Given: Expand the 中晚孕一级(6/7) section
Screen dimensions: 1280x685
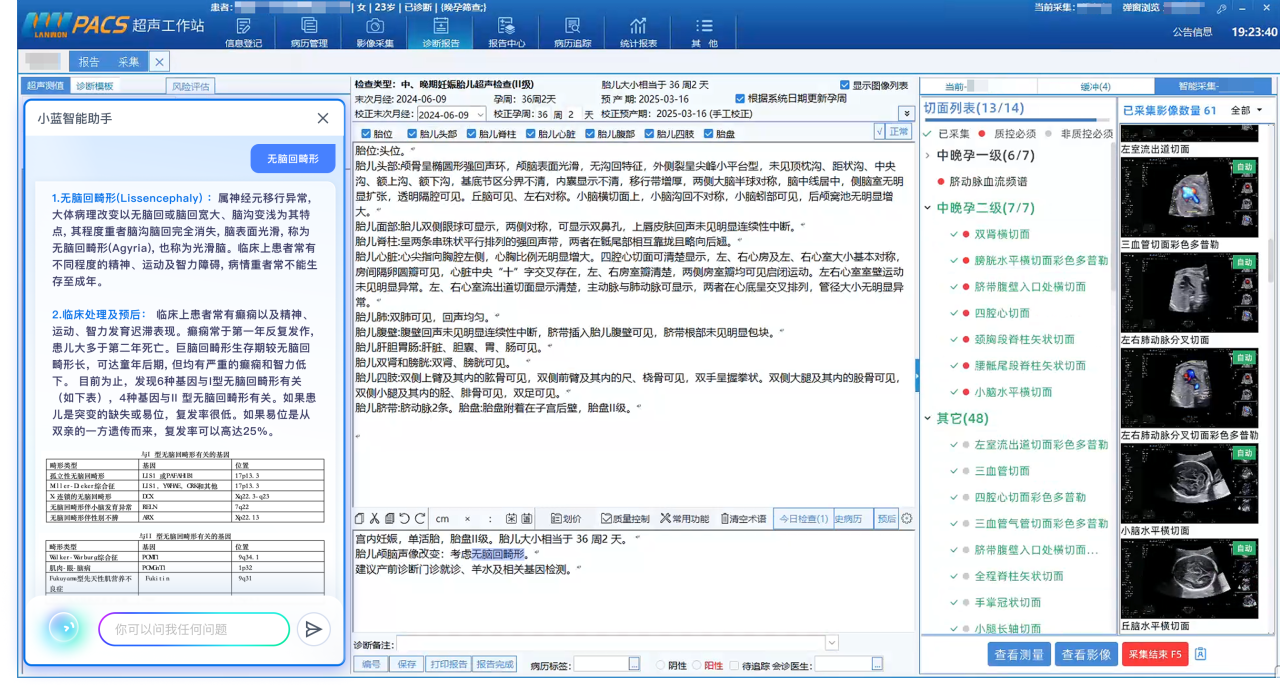Looking at the screenshot, I should click(x=929, y=155).
